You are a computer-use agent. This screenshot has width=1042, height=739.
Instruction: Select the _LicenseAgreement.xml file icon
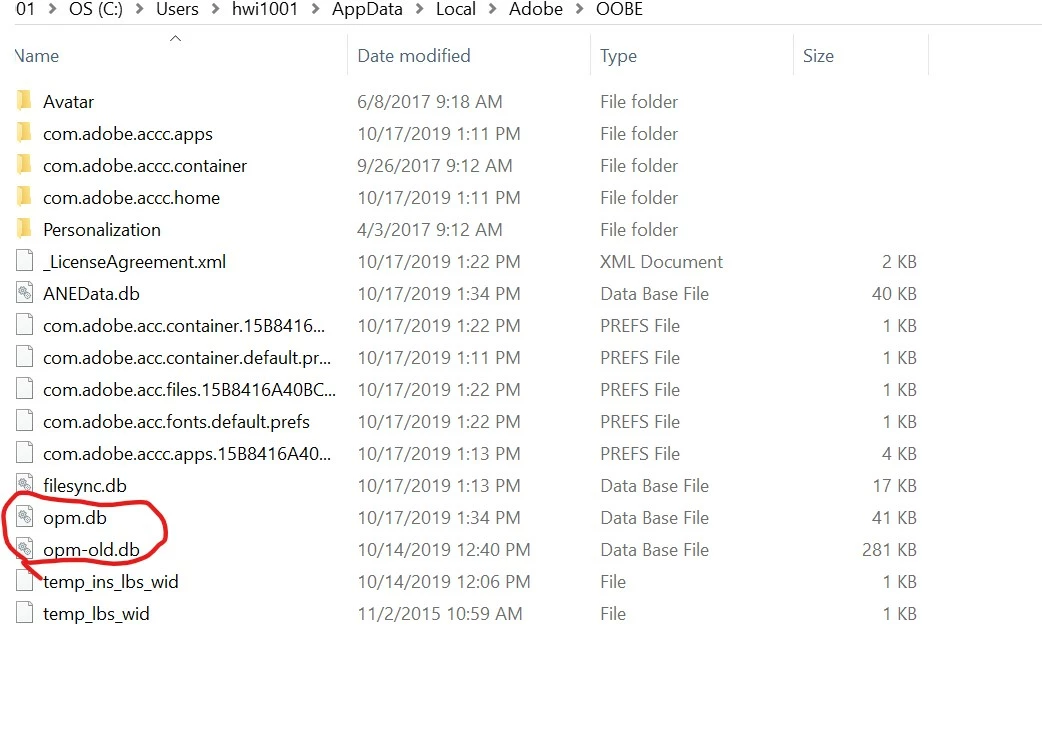(x=25, y=261)
